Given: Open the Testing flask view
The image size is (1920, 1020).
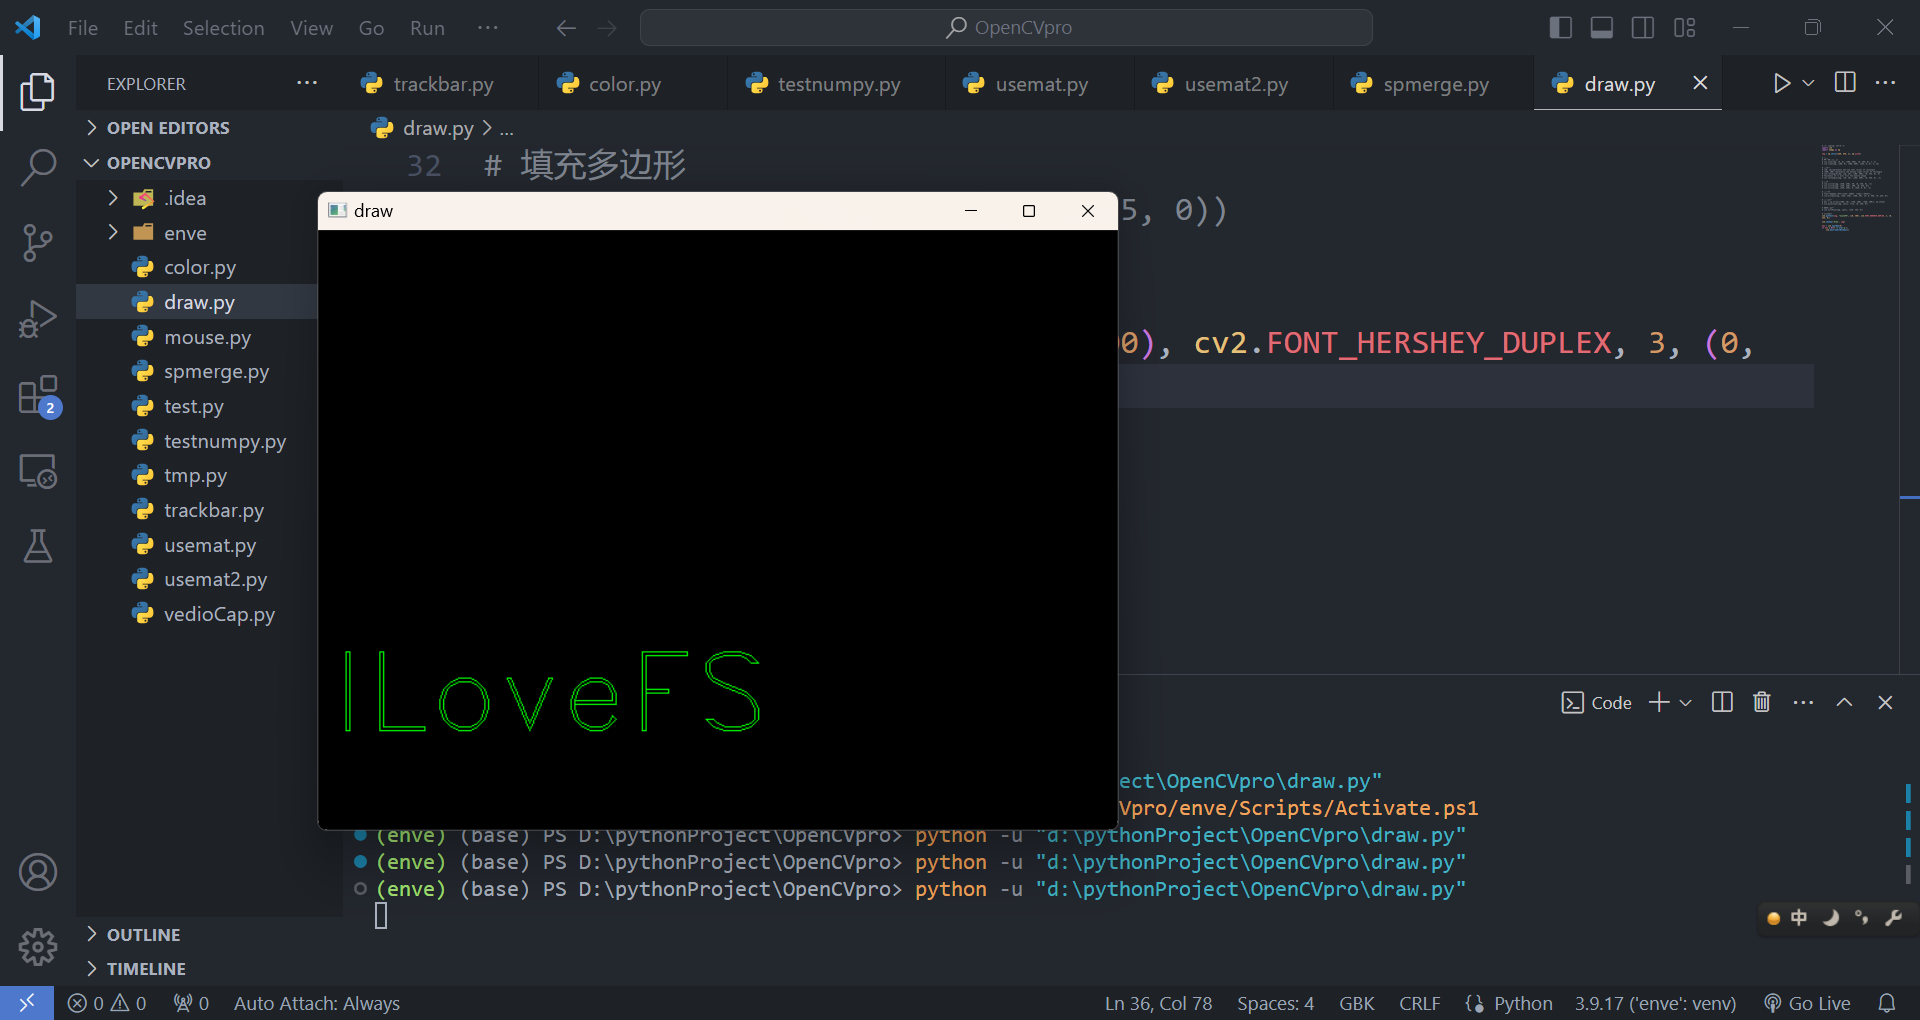Looking at the screenshot, I should pyautogui.click(x=37, y=546).
